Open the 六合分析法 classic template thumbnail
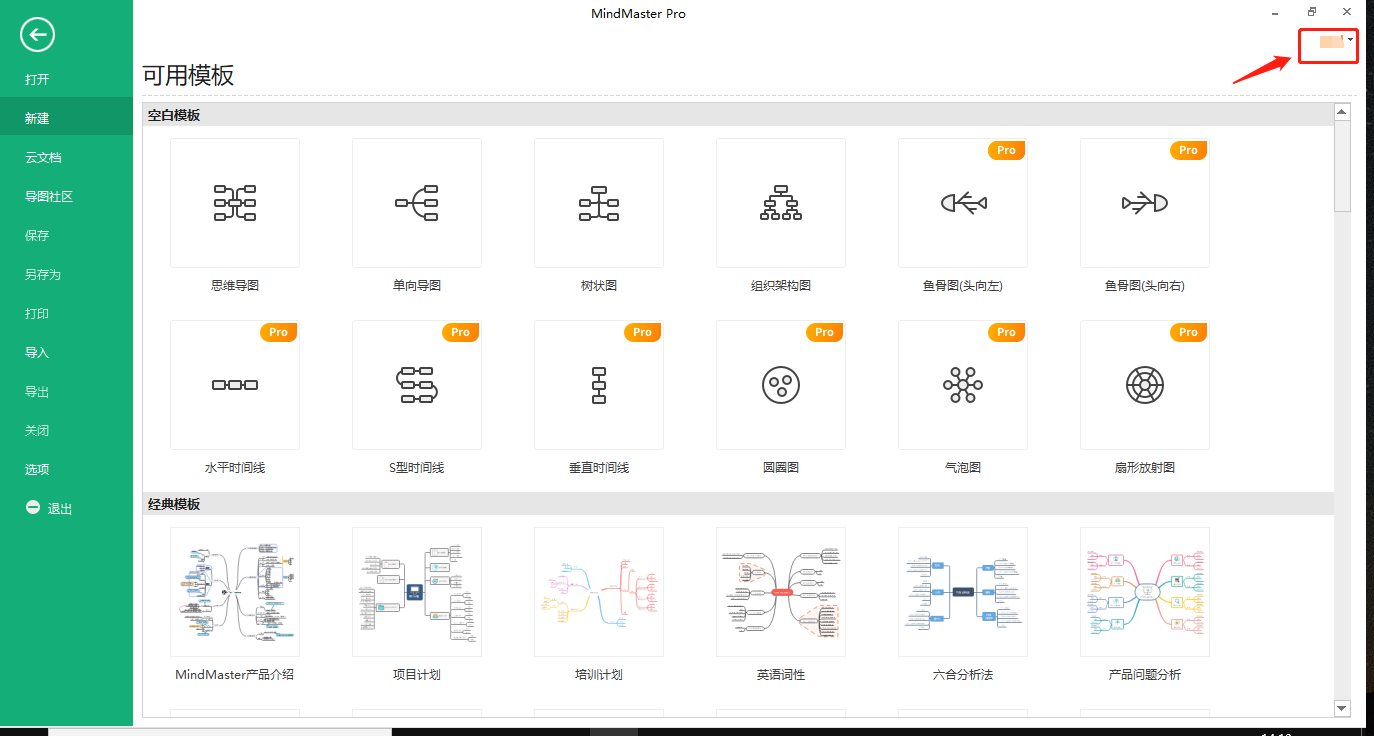The height and width of the screenshot is (736, 1374). point(963,592)
